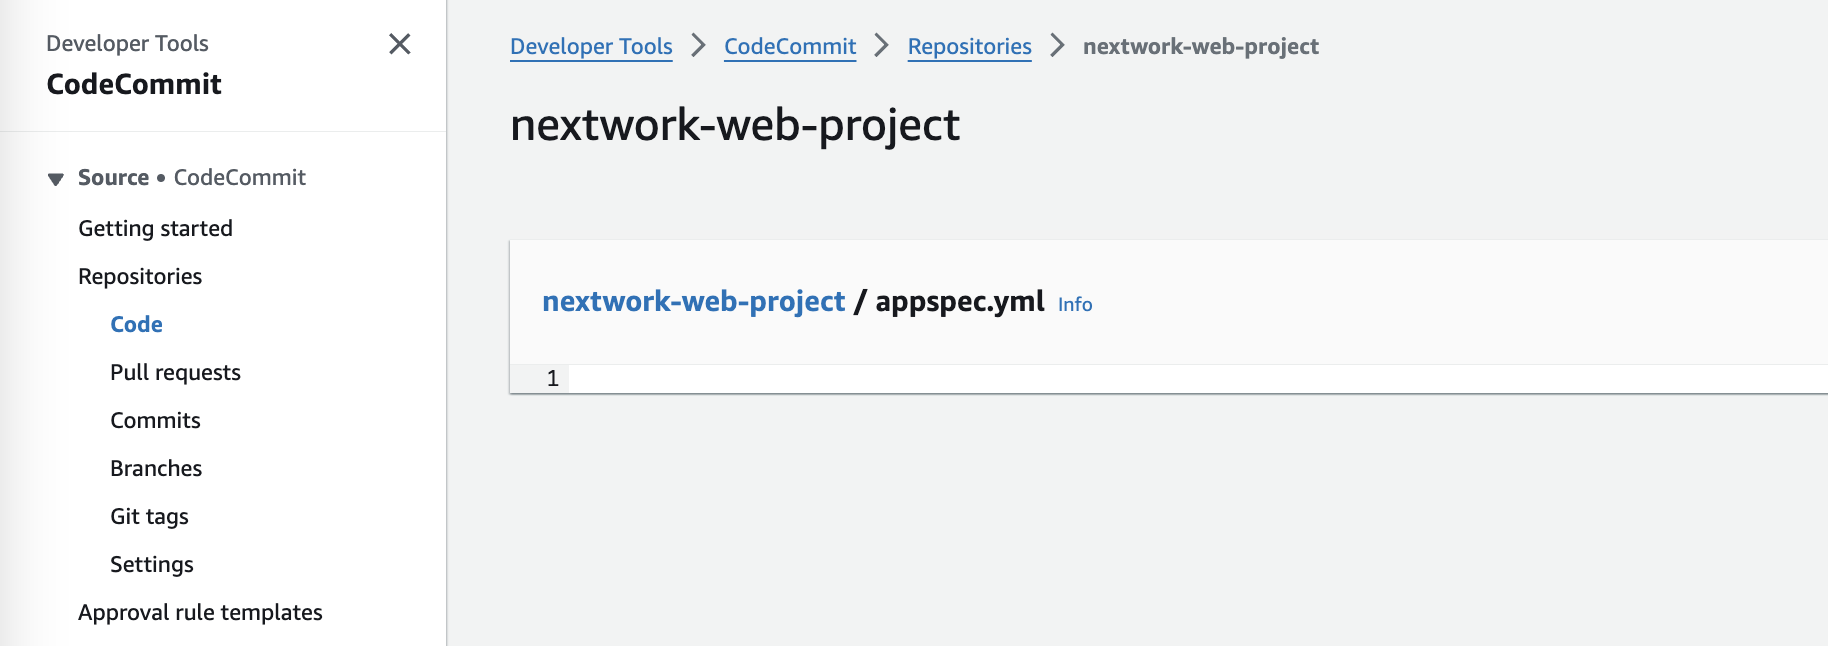Open Getting started in sidebar

point(155,228)
